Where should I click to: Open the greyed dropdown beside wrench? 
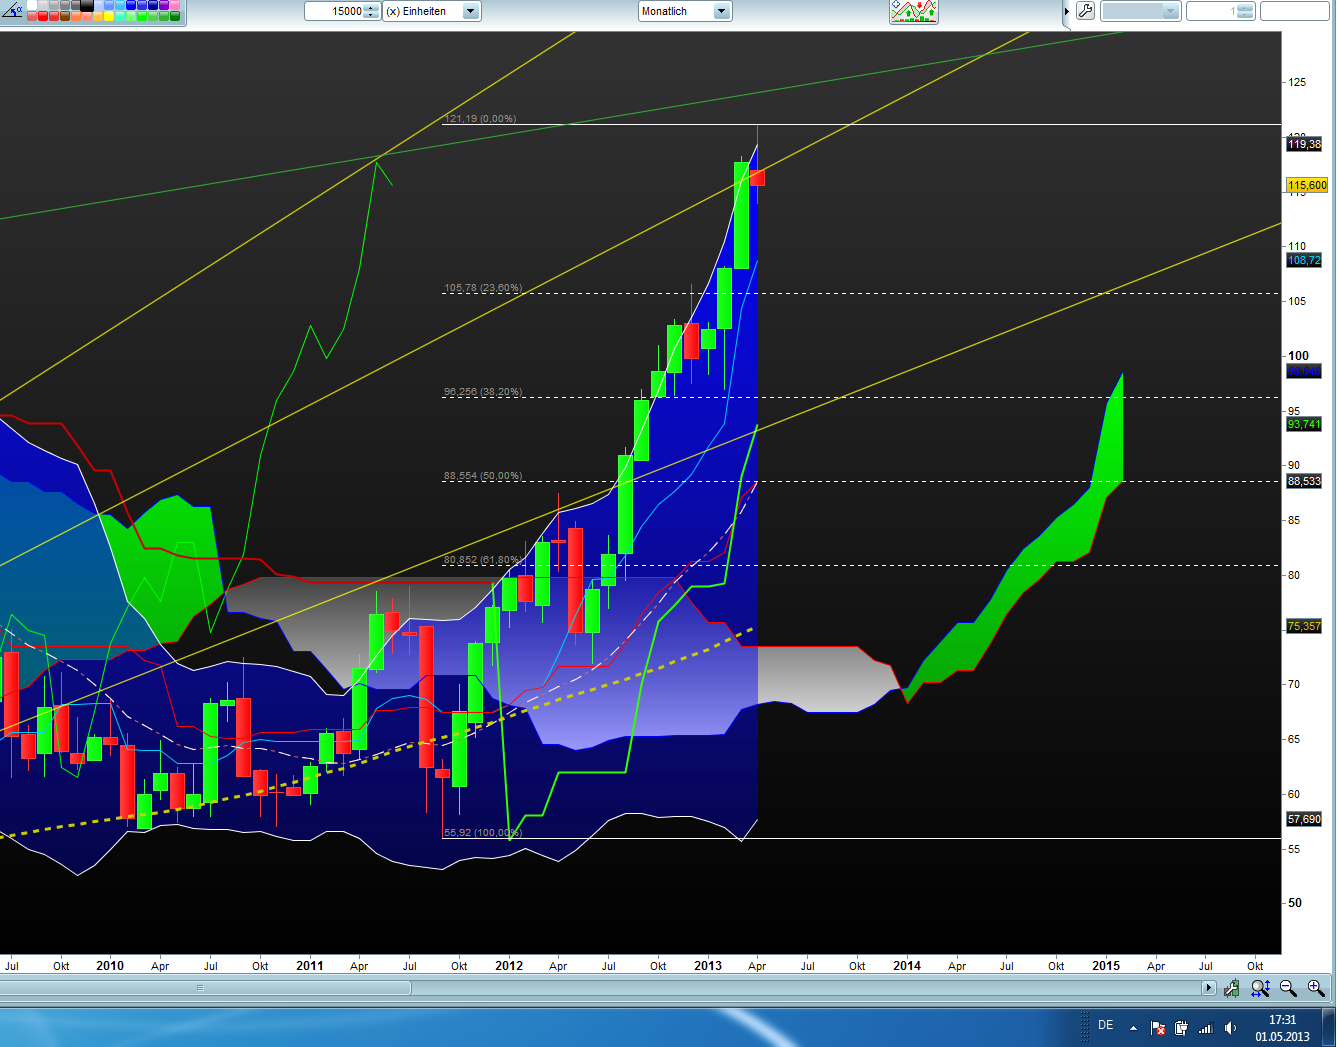pyautogui.click(x=1140, y=11)
